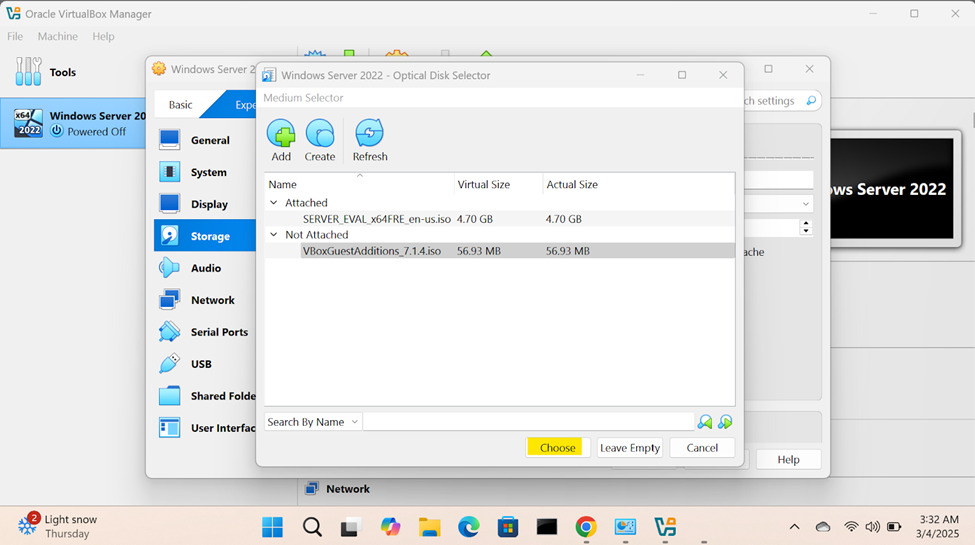Open weather widget Light snow
Image resolution: width=975 pixels, height=545 pixels.
point(57,526)
